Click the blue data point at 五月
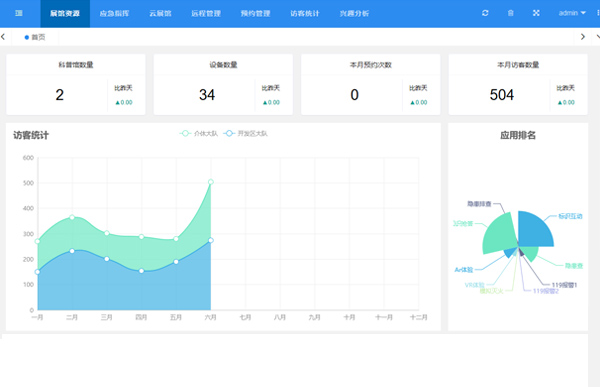This screenshot has height=387, width=600. point(176,262)
